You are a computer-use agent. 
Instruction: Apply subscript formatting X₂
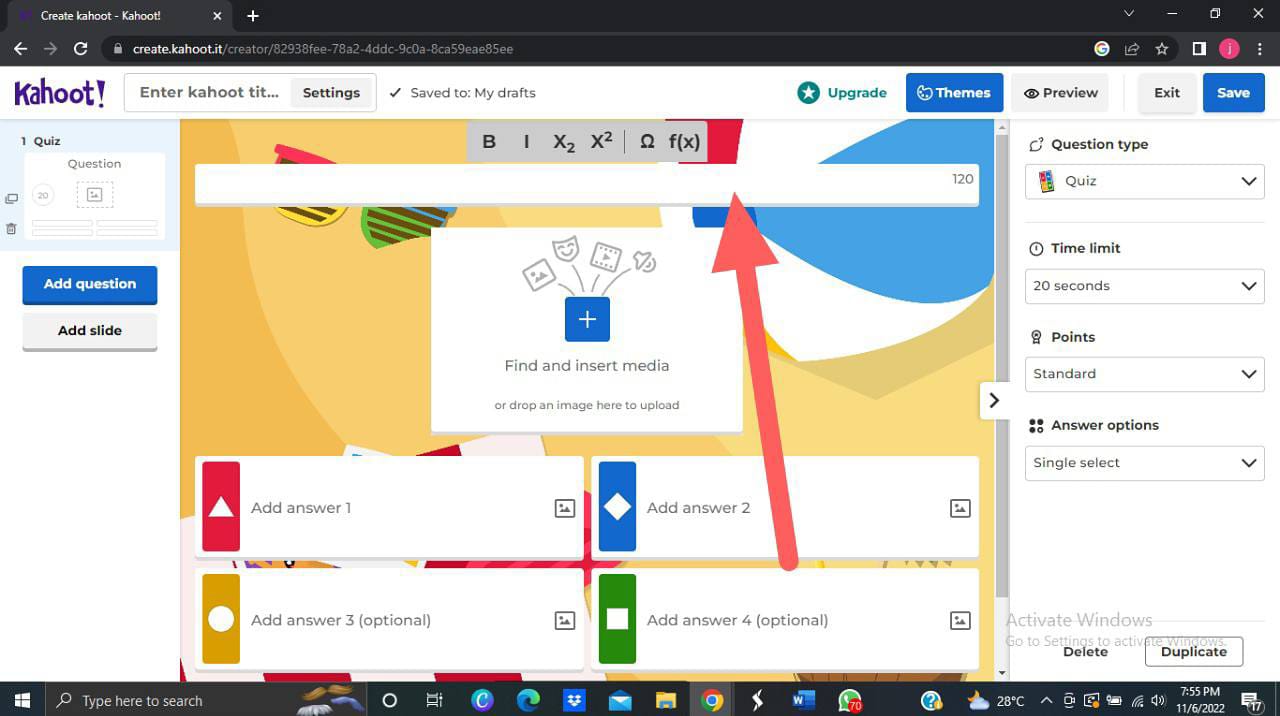564,142
